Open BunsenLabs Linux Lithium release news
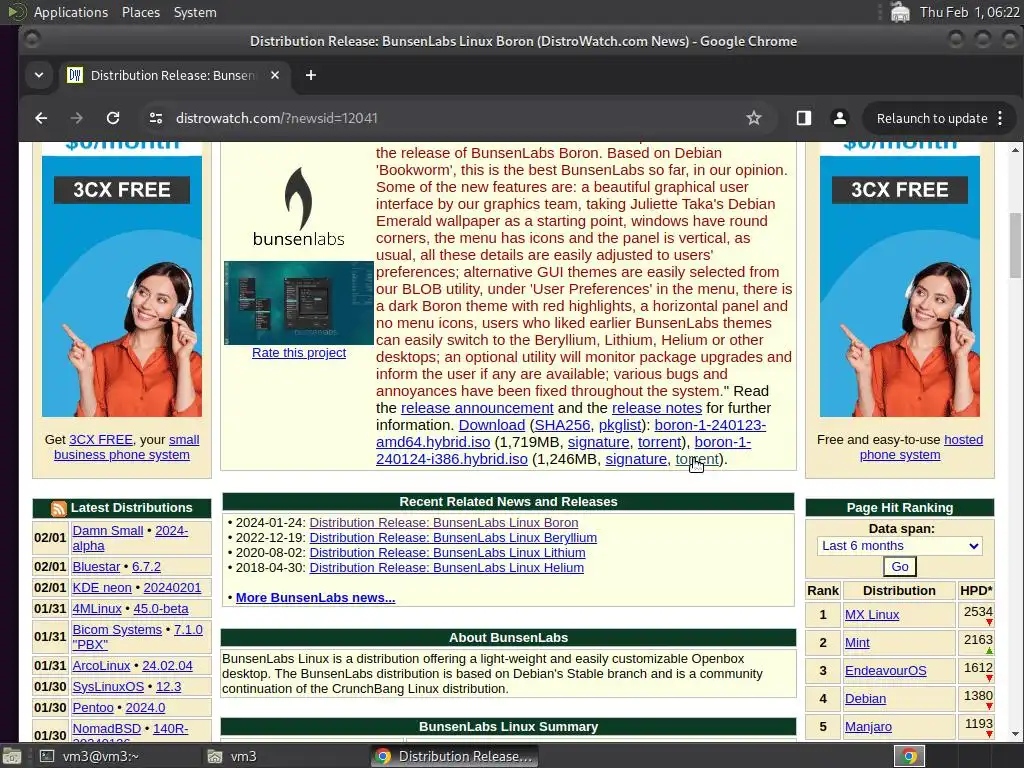The height and width of the screenshot is (768, 1024). click(x=447, y=552)
